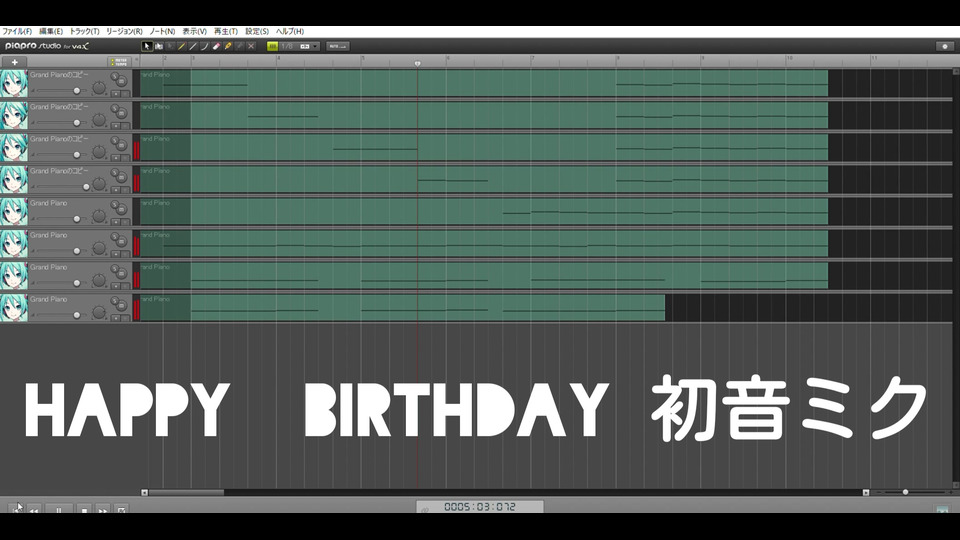960x540 pixels.
Task: Open the ノート(N) menu
Action: pyautogui.click(x=162, y=31)
